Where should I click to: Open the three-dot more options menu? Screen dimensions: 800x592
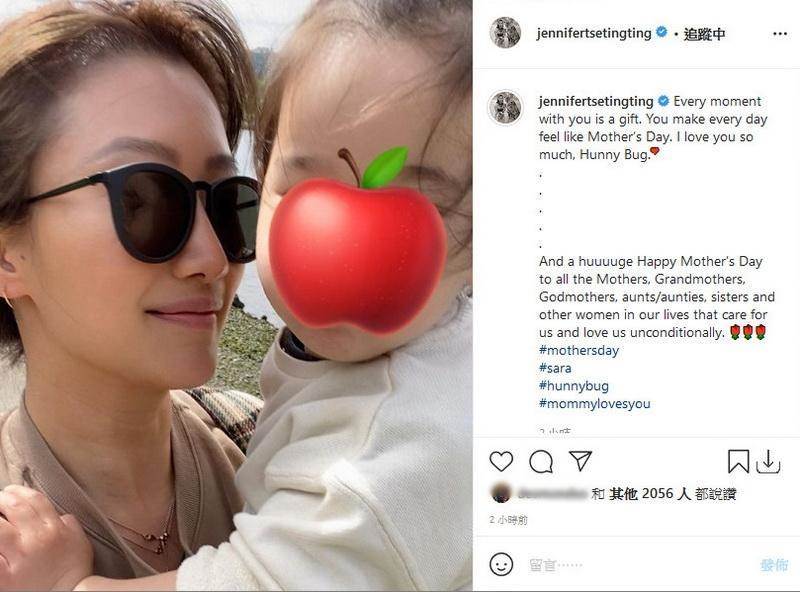coord(780,34)
